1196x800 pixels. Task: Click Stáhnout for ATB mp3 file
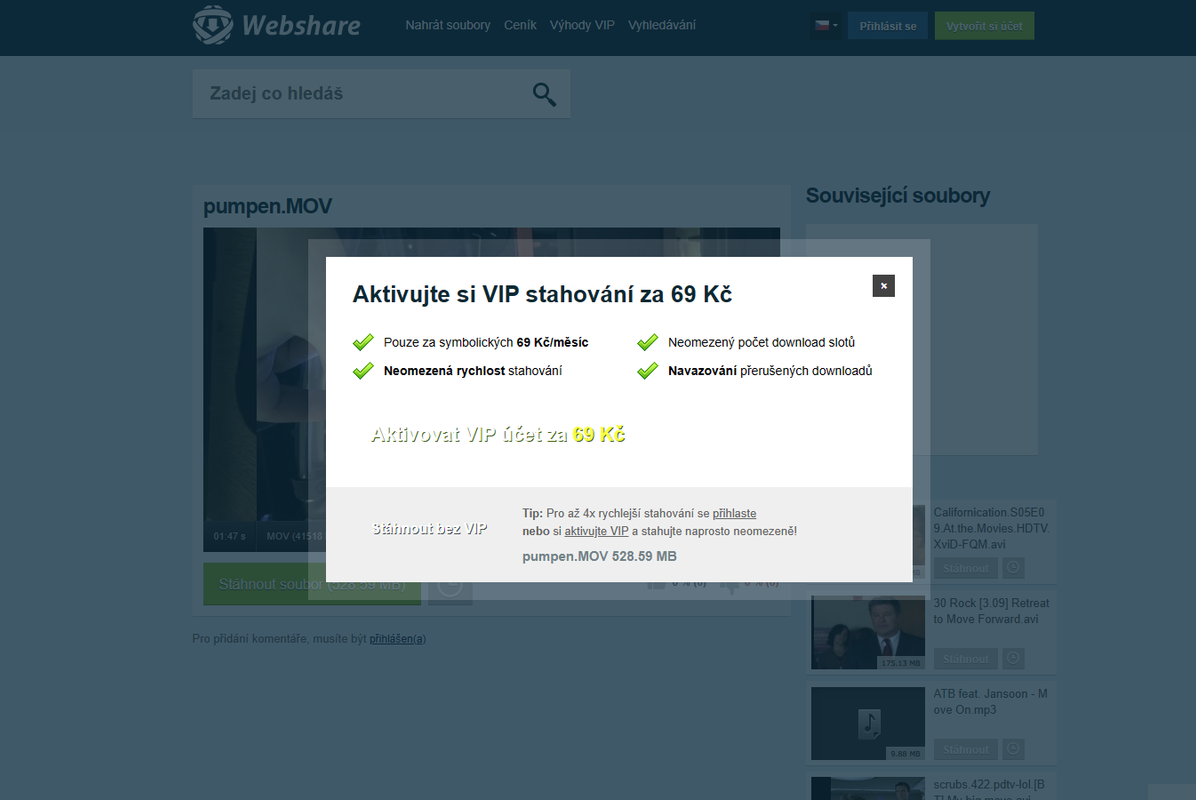(x=965, y=750)
